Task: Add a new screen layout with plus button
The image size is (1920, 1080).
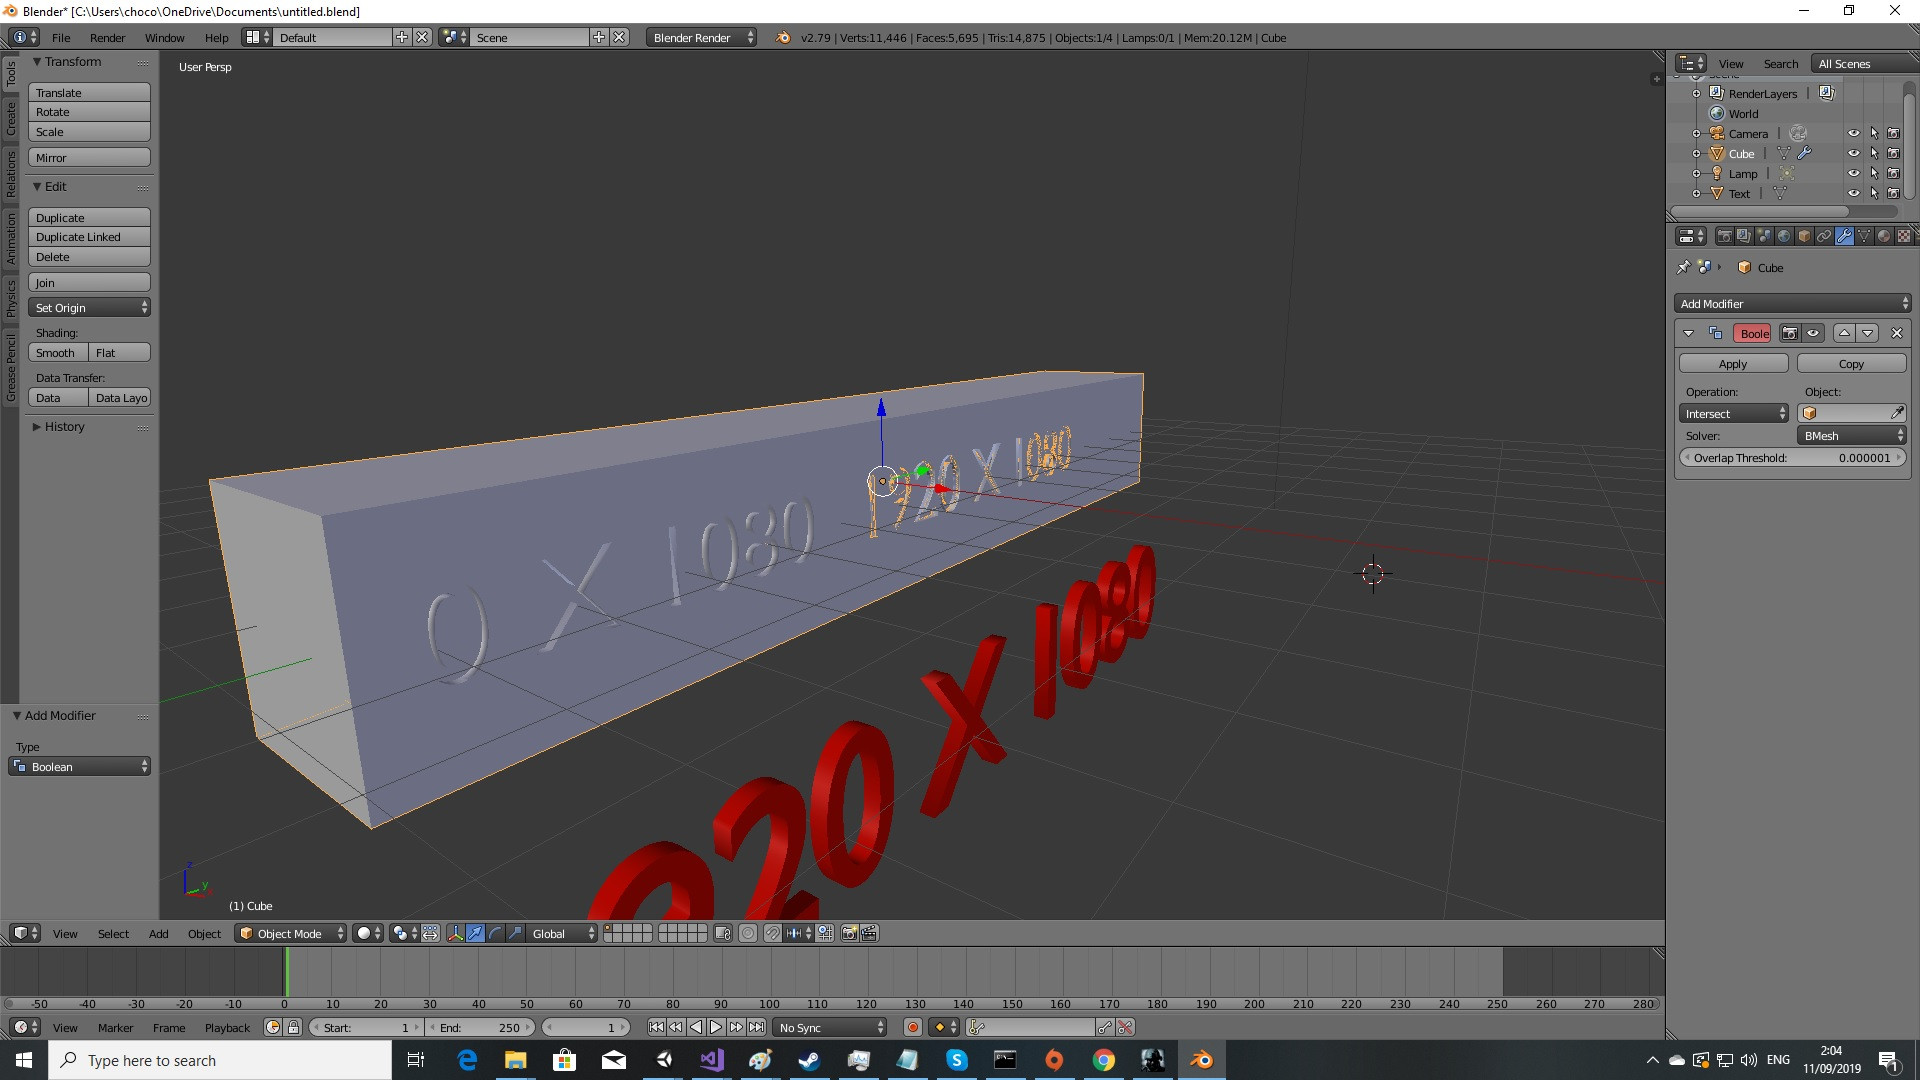Action: 402,37
